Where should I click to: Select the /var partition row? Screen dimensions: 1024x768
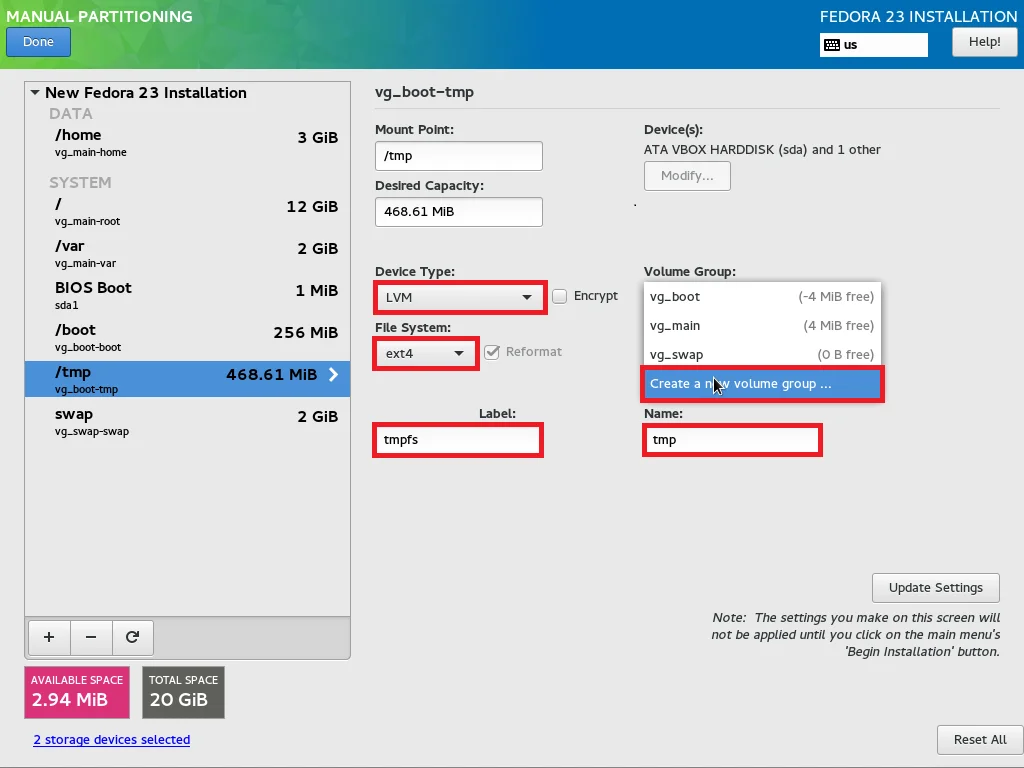tap(187, 253)
